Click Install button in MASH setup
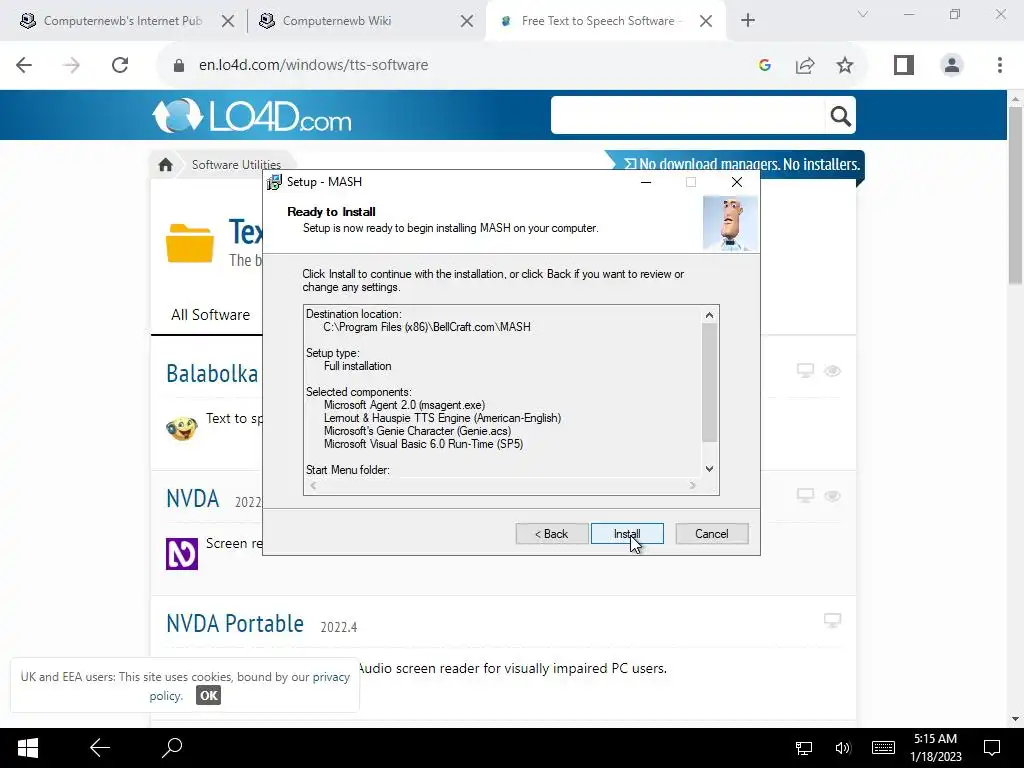 click(627, 534)
